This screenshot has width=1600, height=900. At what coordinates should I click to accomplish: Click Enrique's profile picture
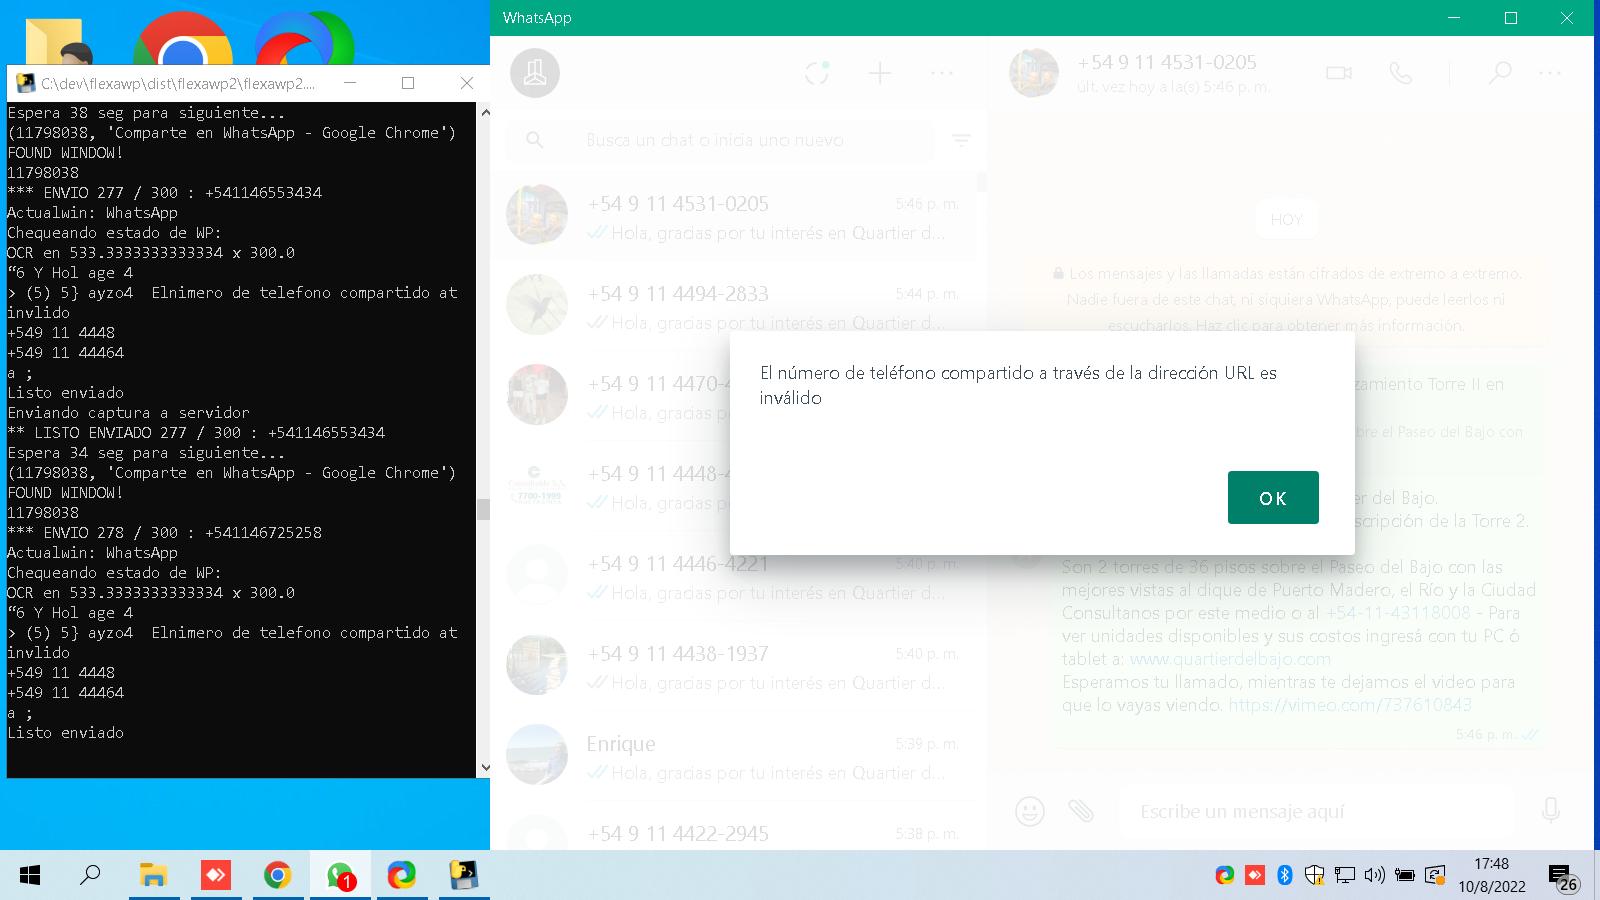pyautogui.click(x=537, y=754)
